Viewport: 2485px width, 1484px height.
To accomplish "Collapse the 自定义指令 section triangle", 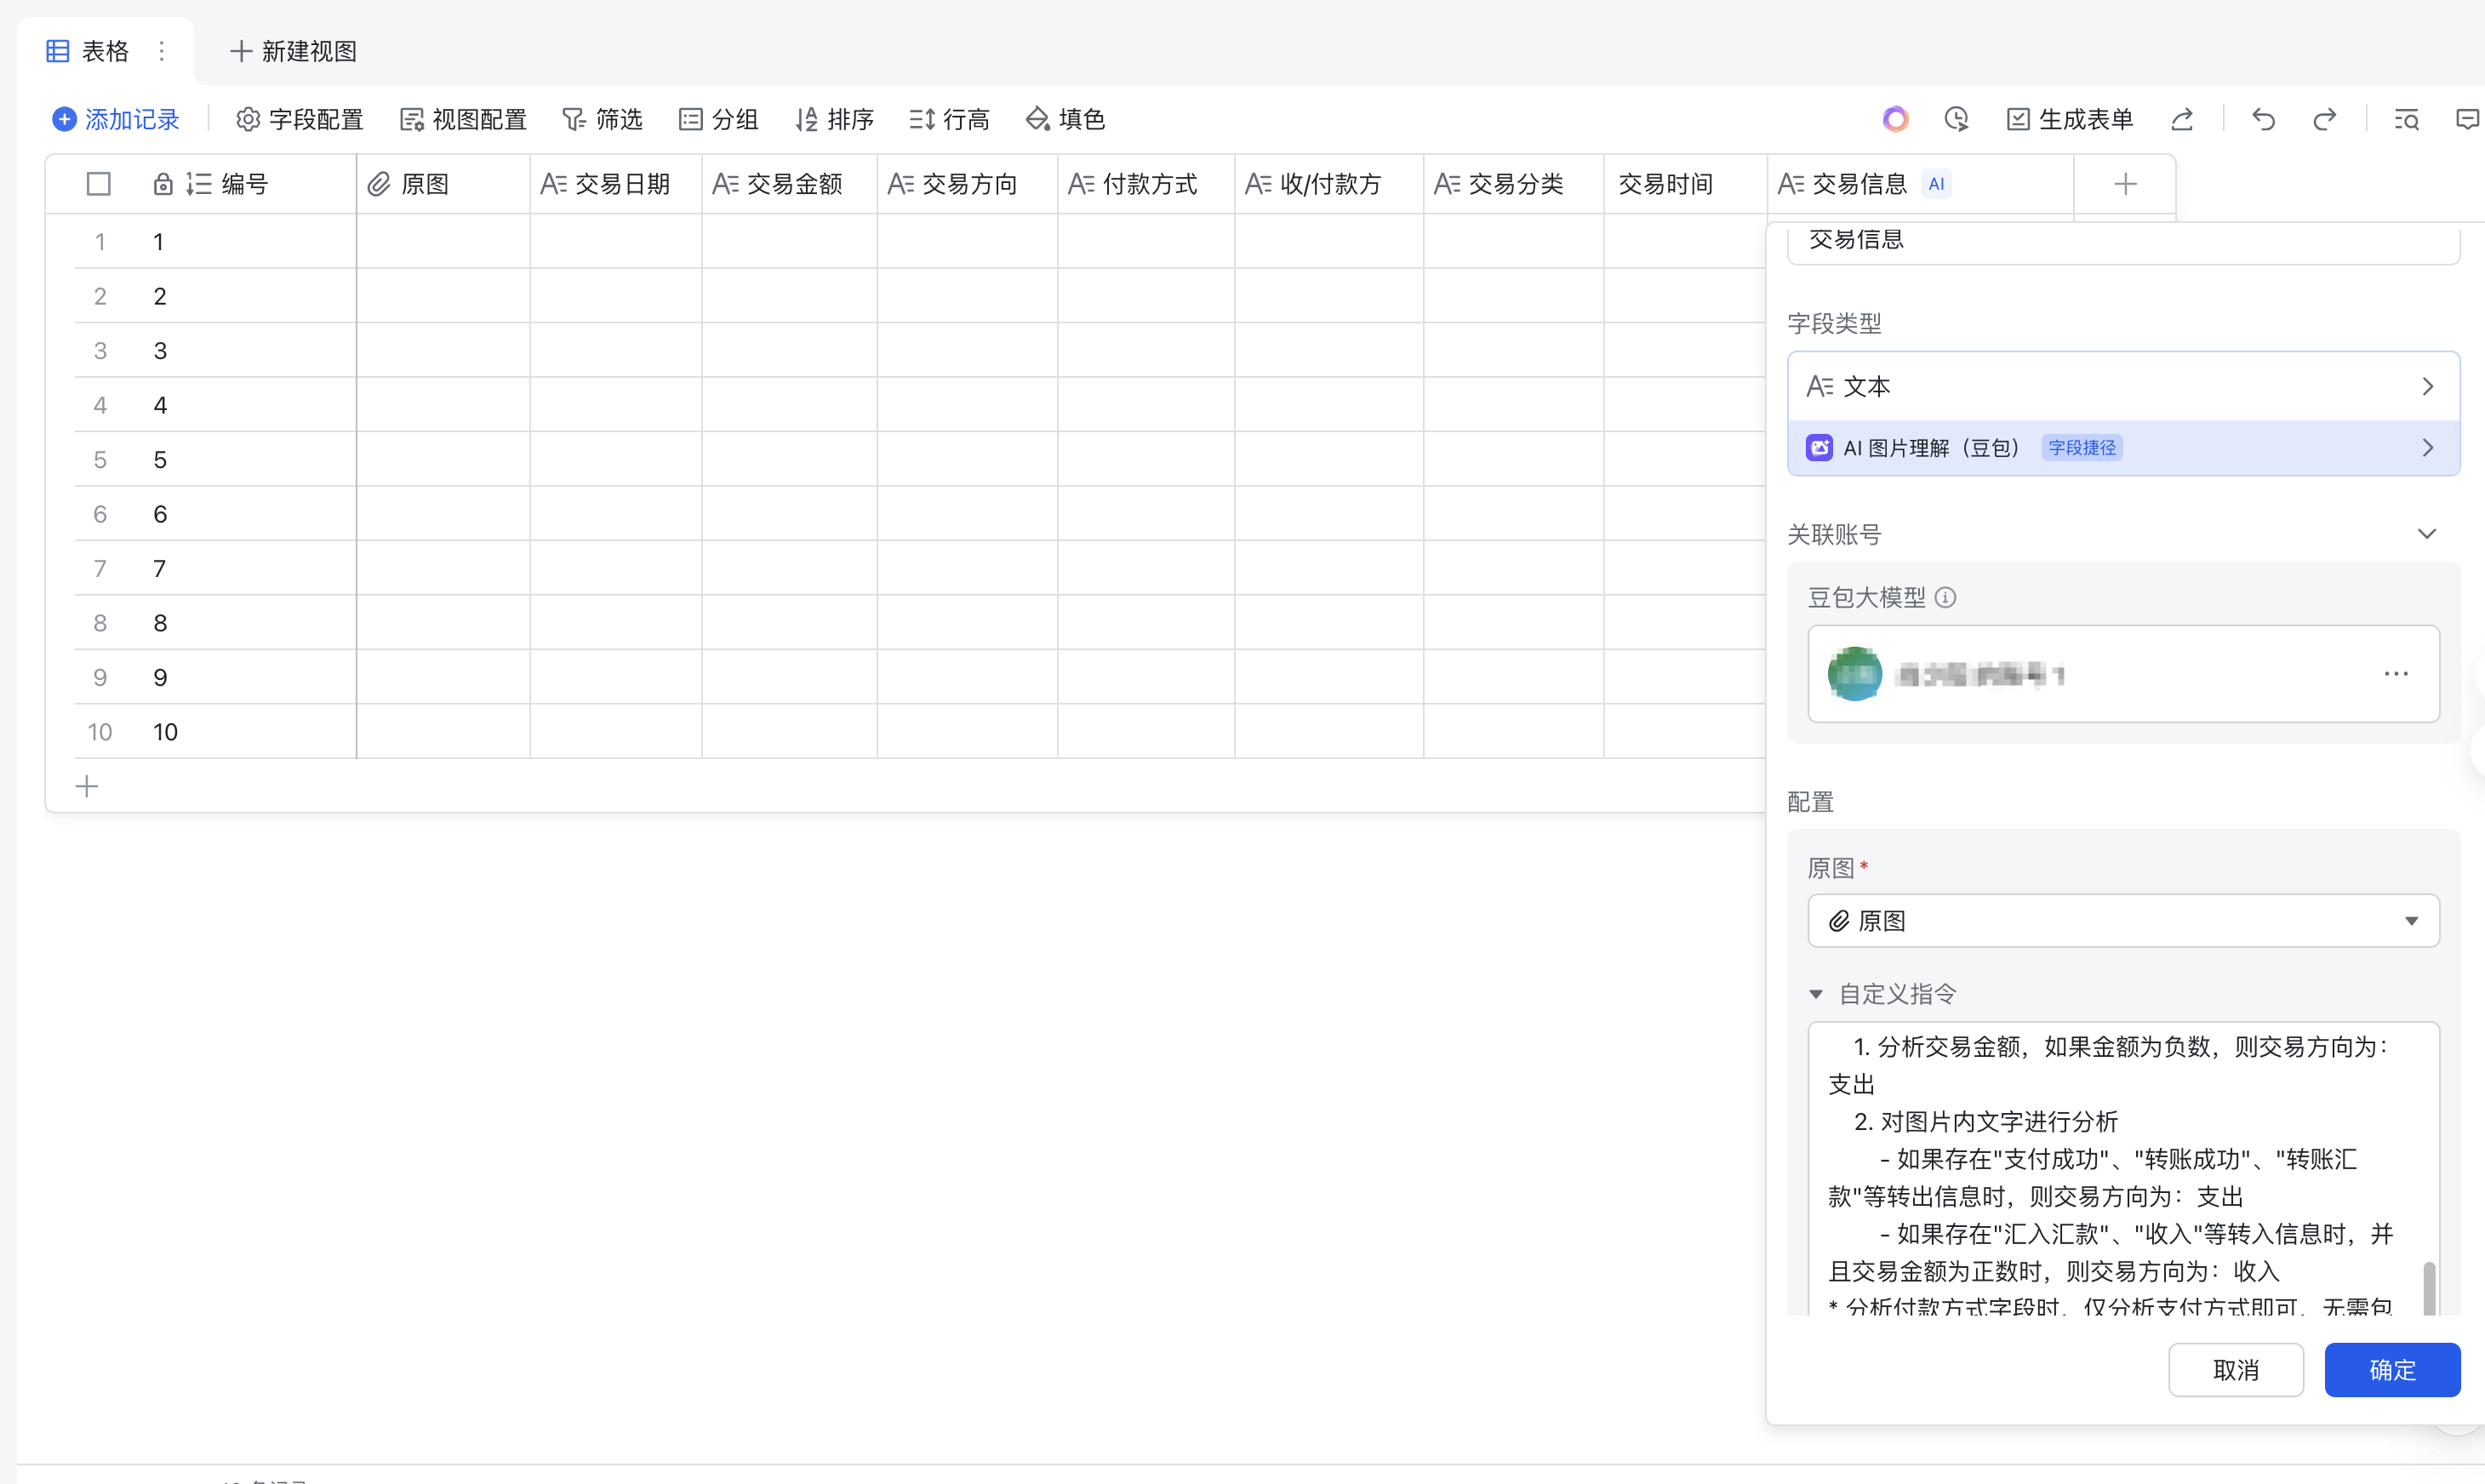I will tap(1816, 994).
